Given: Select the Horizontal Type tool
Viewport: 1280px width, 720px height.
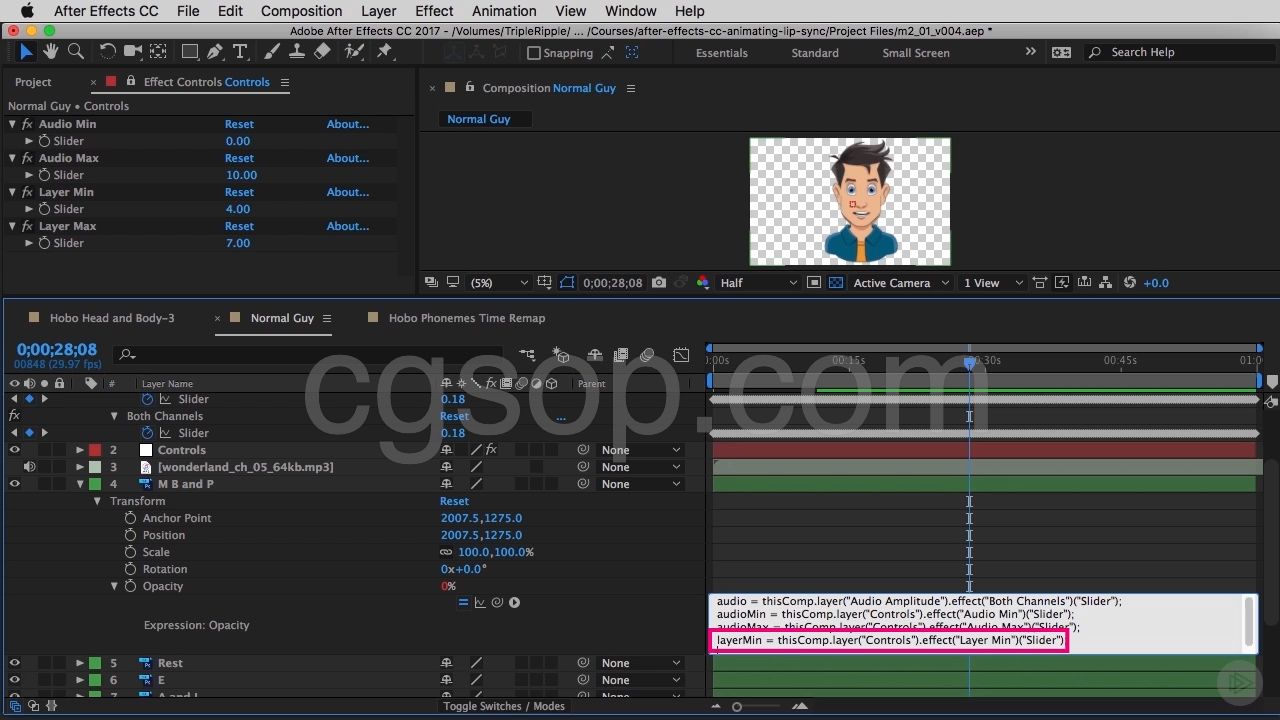Looking at the screenshot, I should (240, 52).
